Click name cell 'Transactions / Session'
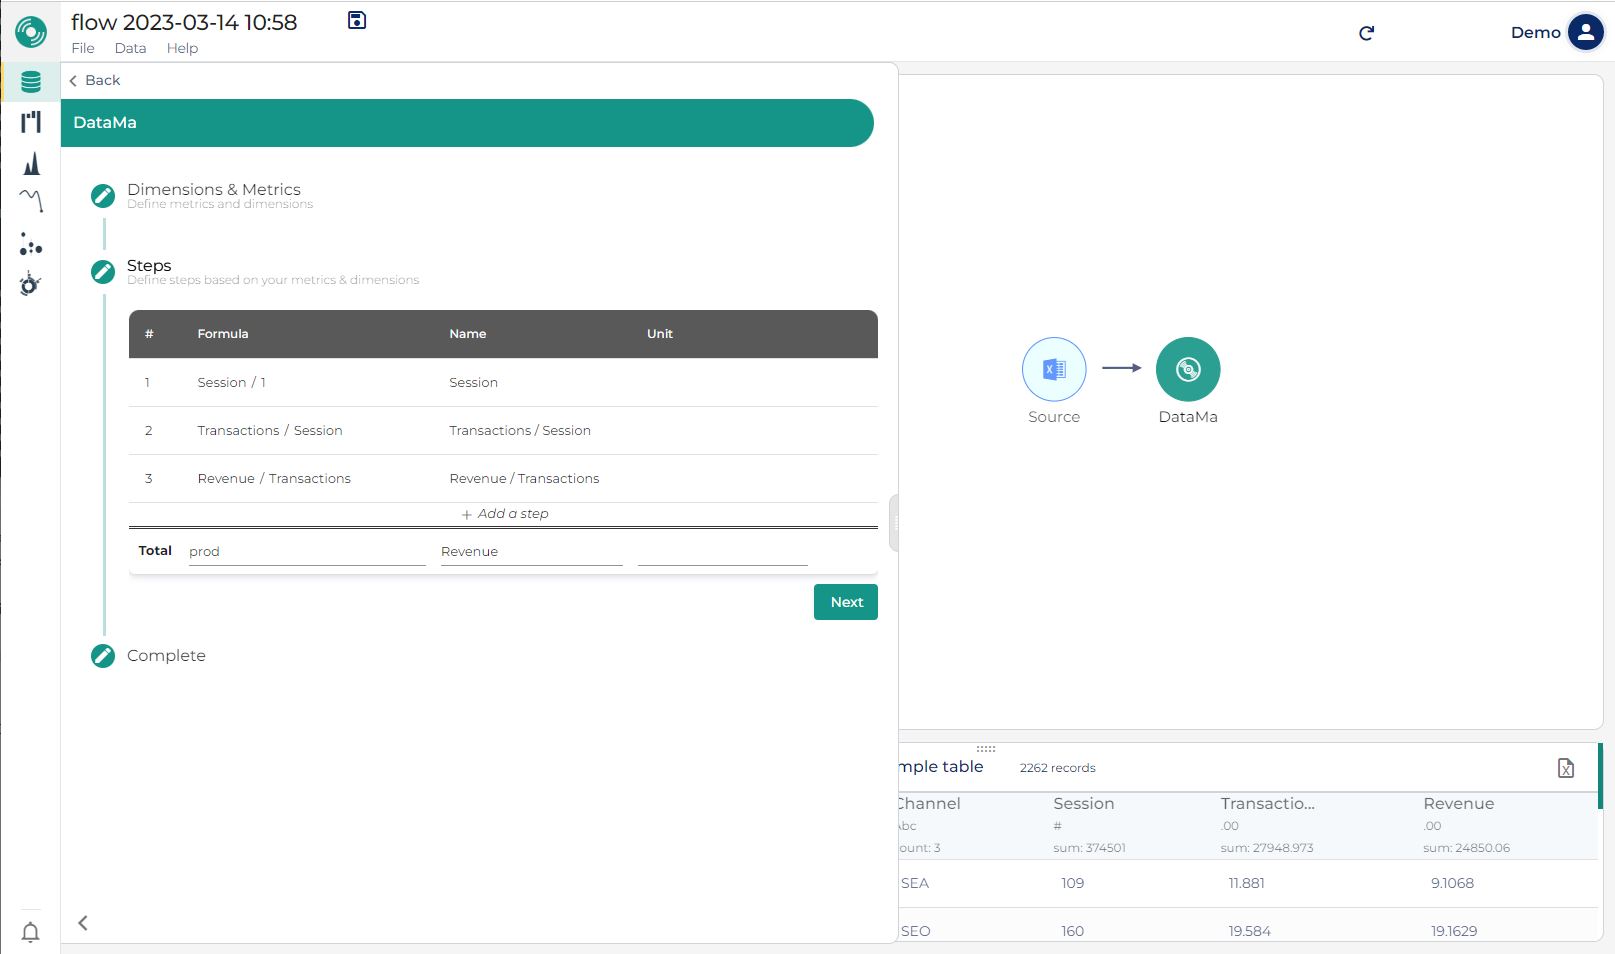 520,430
